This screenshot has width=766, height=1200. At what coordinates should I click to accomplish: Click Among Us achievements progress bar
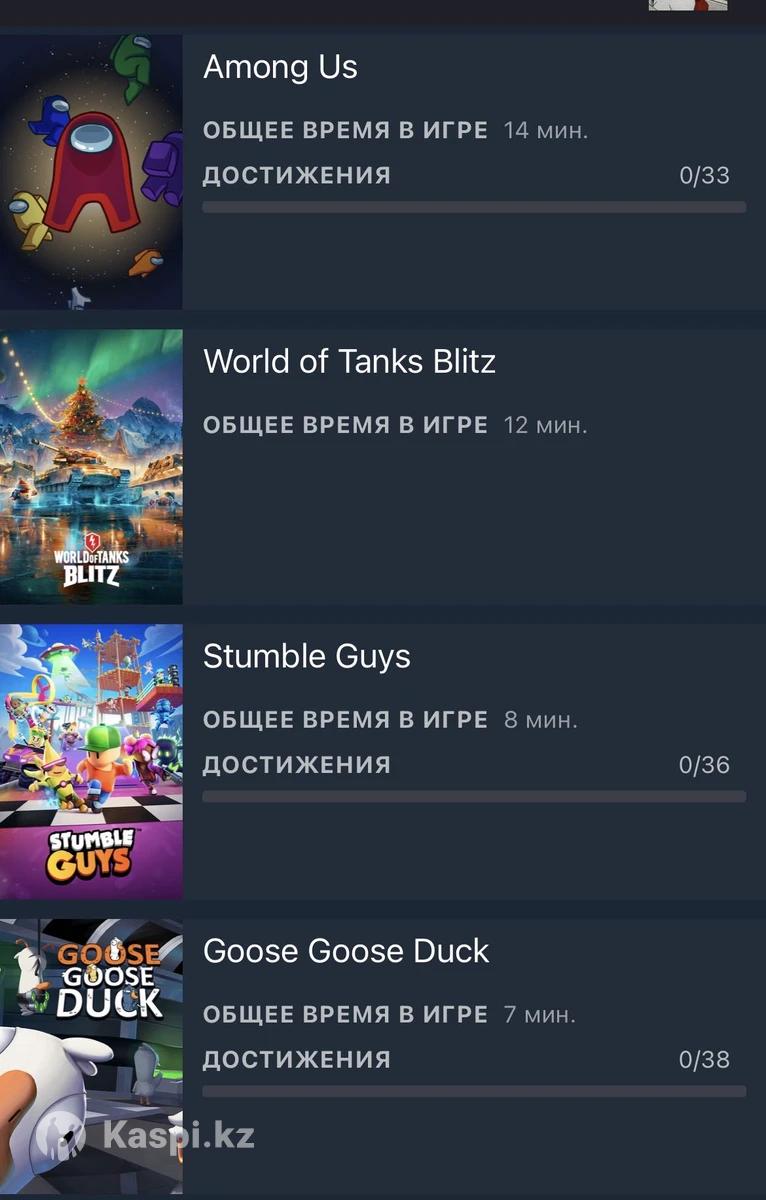pos(474,207)
